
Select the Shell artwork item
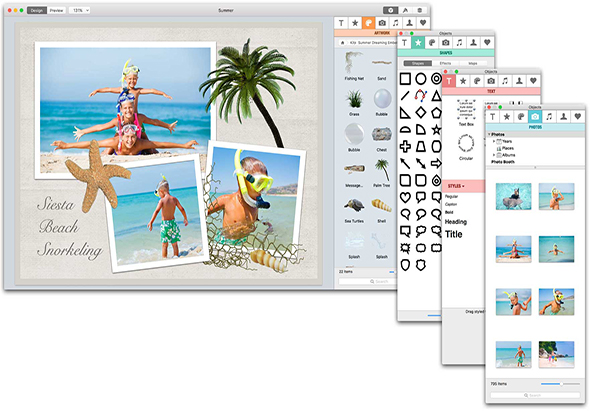(382, 209)
